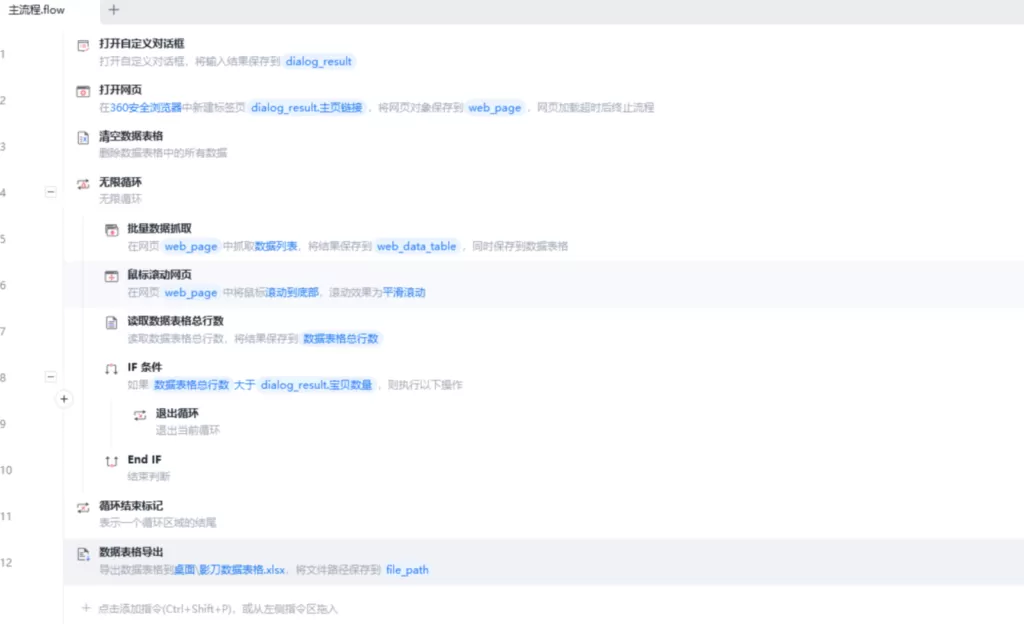This screenshot has height=624, width=1024.
Task: Click the 鼠标滚动网页 scroll step icon
Action: coord(110,276)
